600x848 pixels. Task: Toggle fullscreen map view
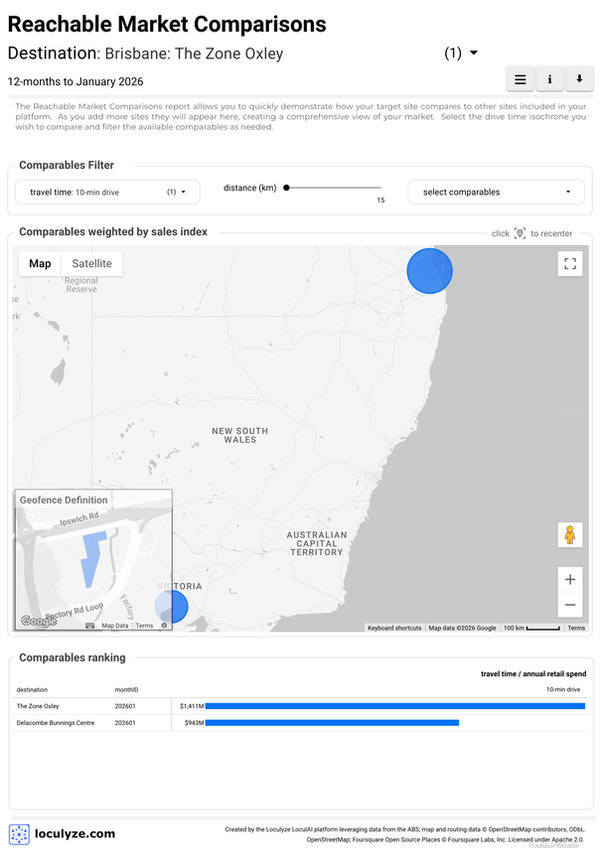pos(570,264)
